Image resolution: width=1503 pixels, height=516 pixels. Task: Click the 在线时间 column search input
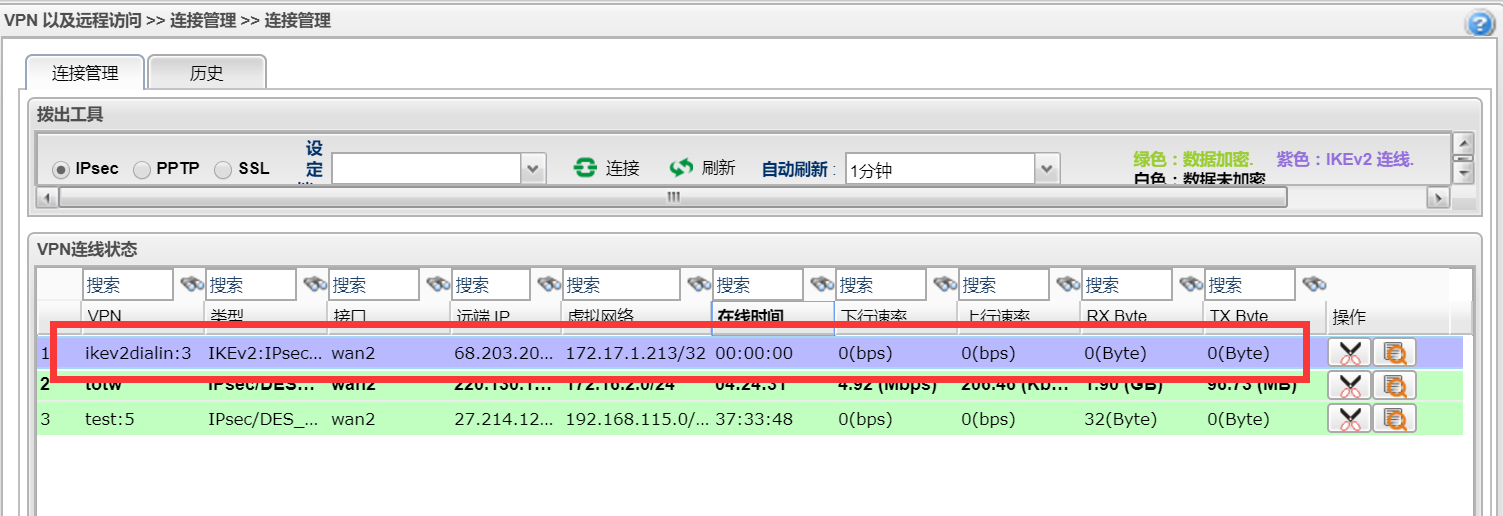[758, 285]
